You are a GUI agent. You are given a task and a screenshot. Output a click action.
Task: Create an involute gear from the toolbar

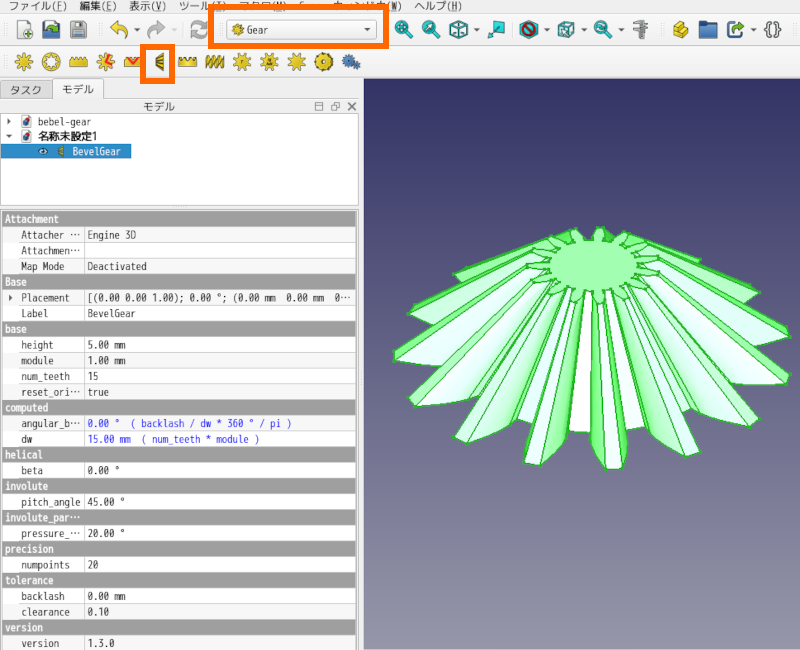(22, 62)
